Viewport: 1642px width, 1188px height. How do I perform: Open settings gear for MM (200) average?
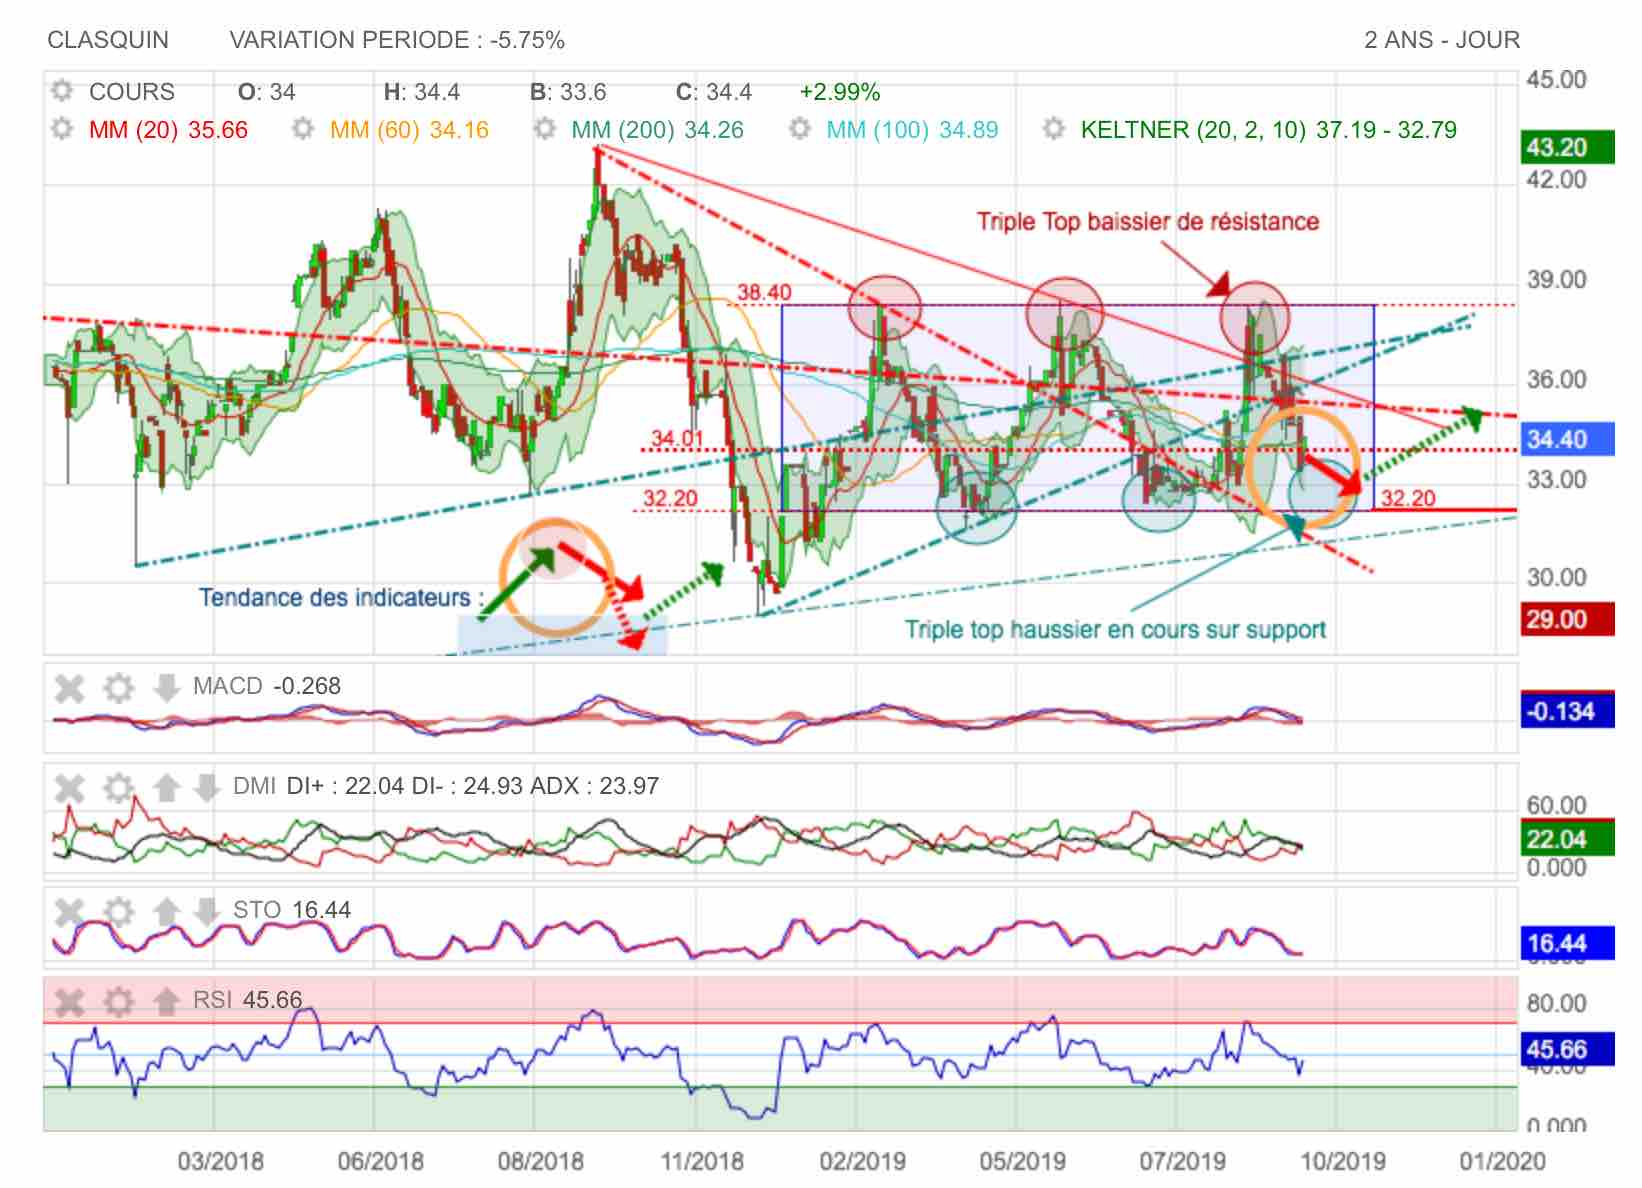[544, 129]
